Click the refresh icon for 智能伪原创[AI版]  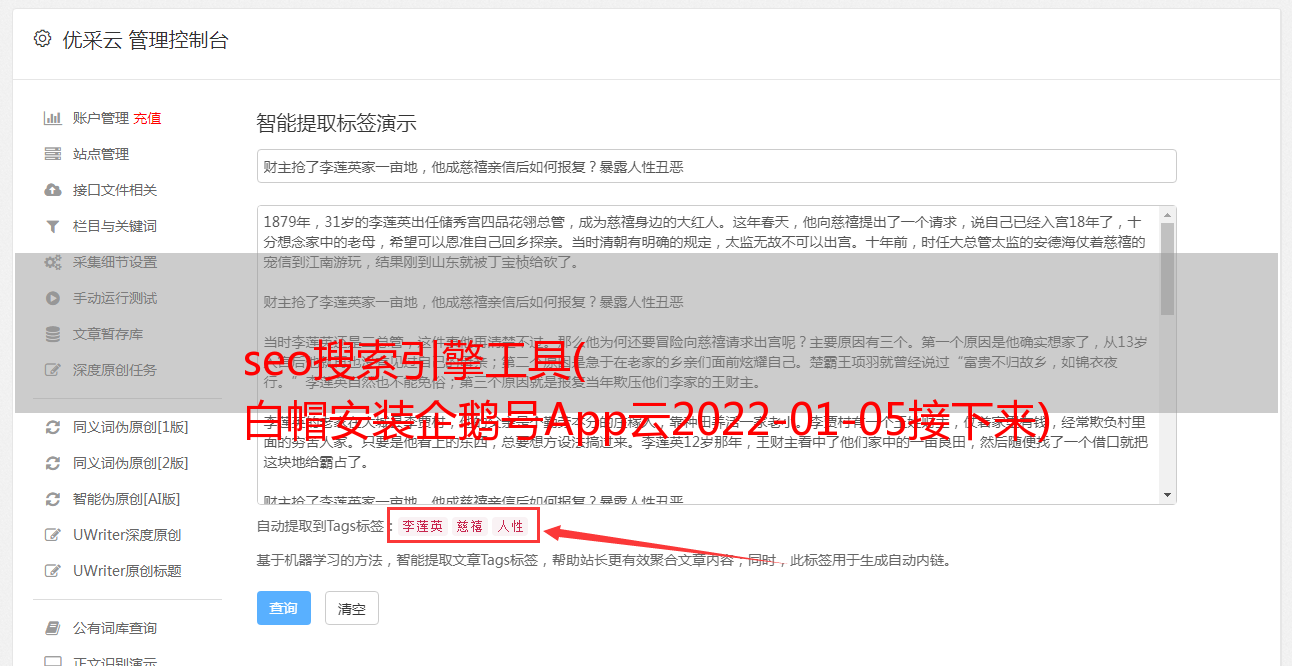coord(53,499)
